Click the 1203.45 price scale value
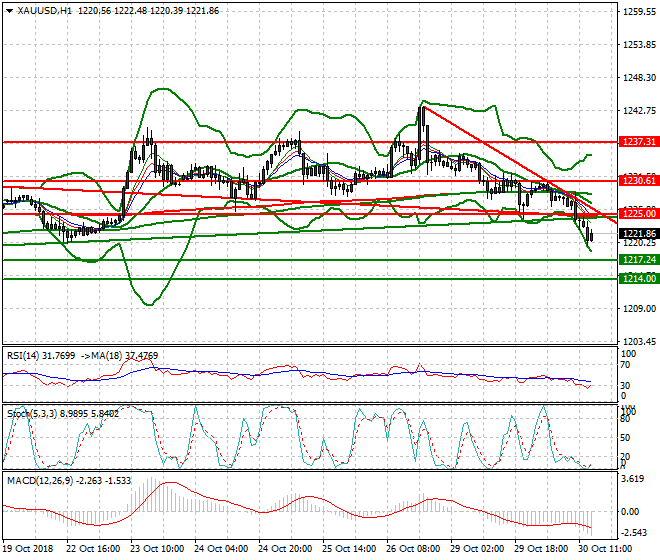Image resolution: width=660 pixels, height=560 pixels. (639, 341)
